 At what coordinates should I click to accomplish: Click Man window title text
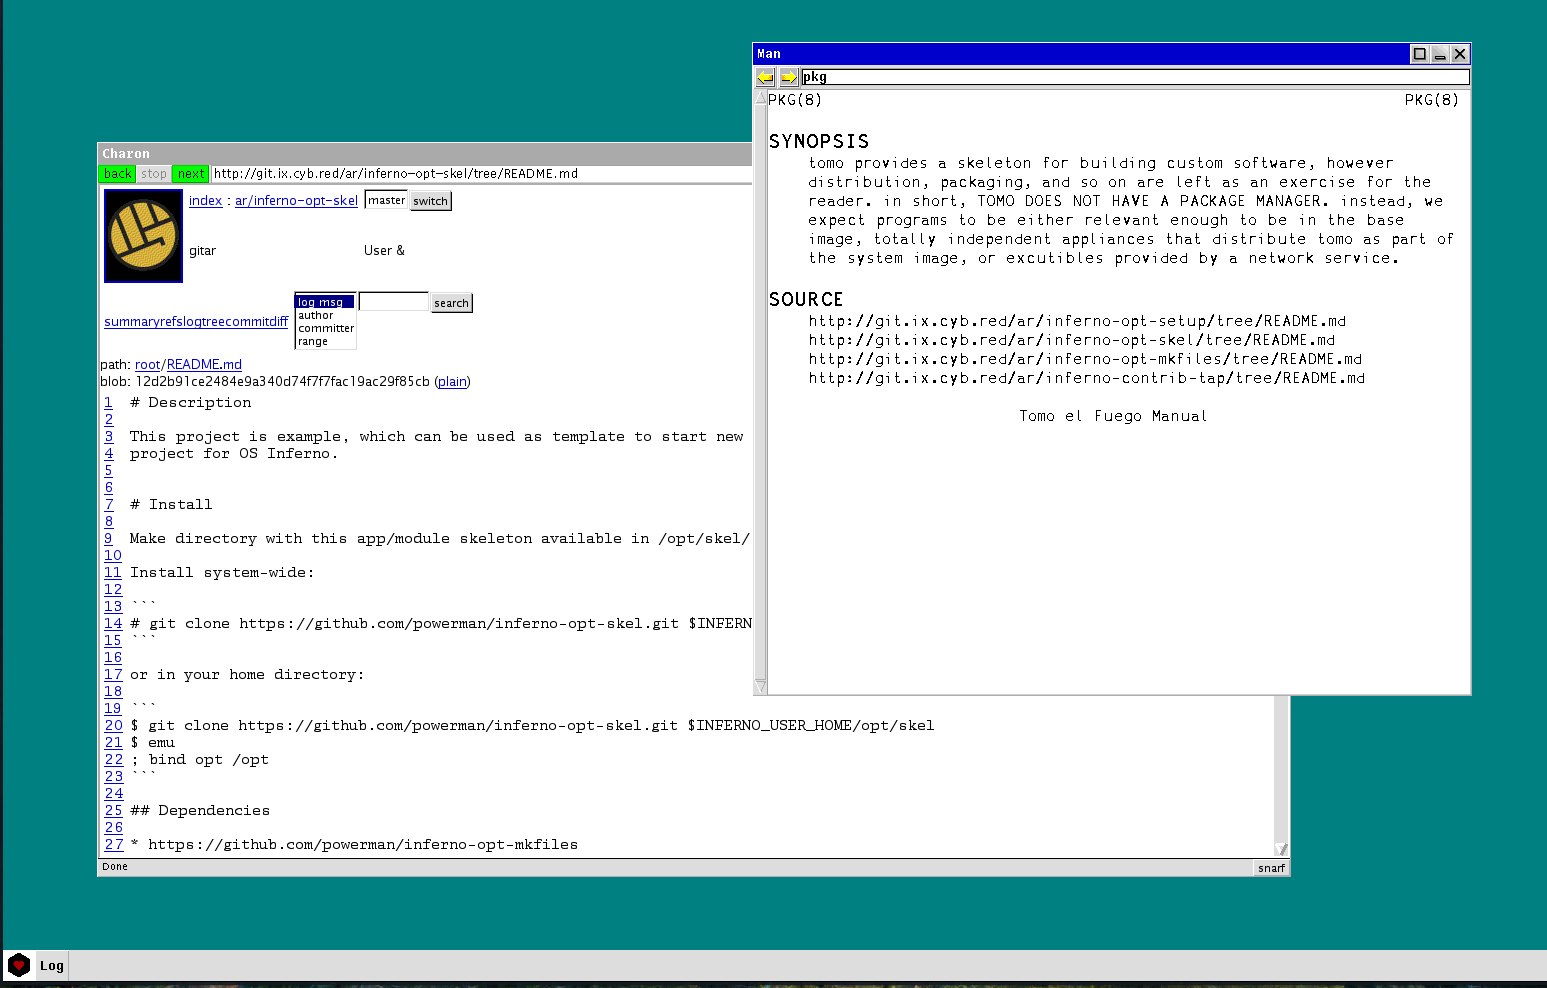coord(769,54)
